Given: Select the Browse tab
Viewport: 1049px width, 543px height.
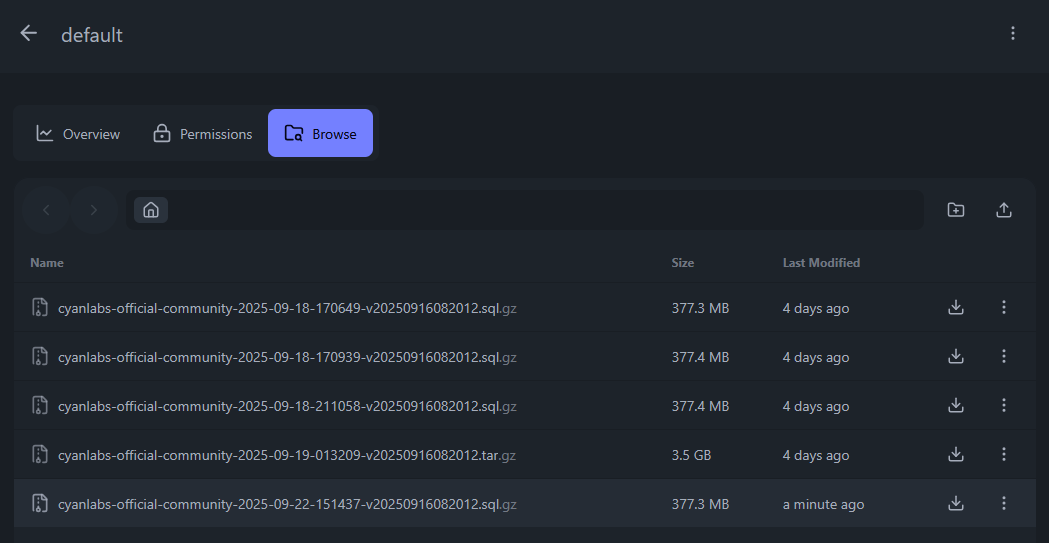Looking at the screenshot, I should pyautogui.click(x=320, y=134).
